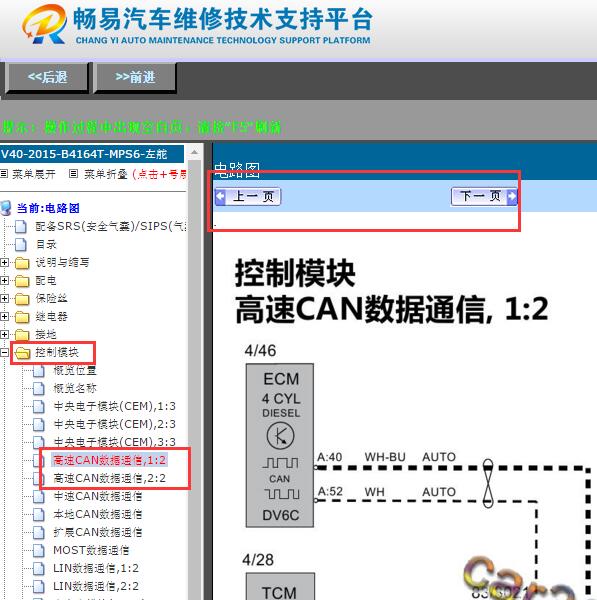Click document icon beside LIN数据通信,2:2
Image resolution: width=597 pixels, height=600 pixels.
click(x=39, y=586)
